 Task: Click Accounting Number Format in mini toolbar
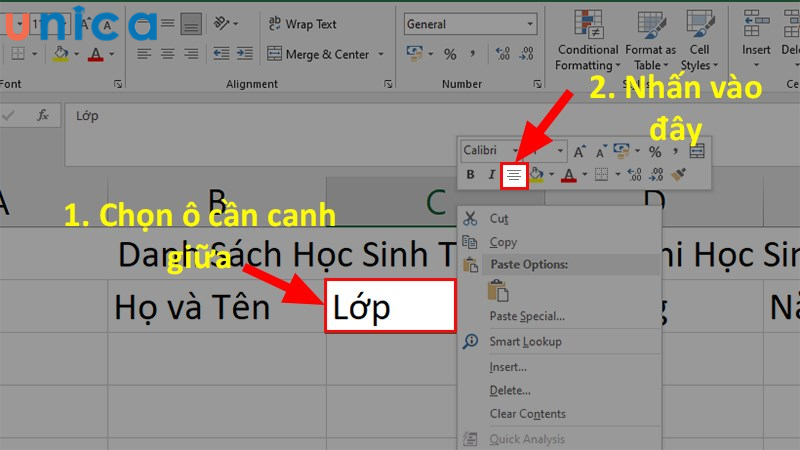coord(621,151)
